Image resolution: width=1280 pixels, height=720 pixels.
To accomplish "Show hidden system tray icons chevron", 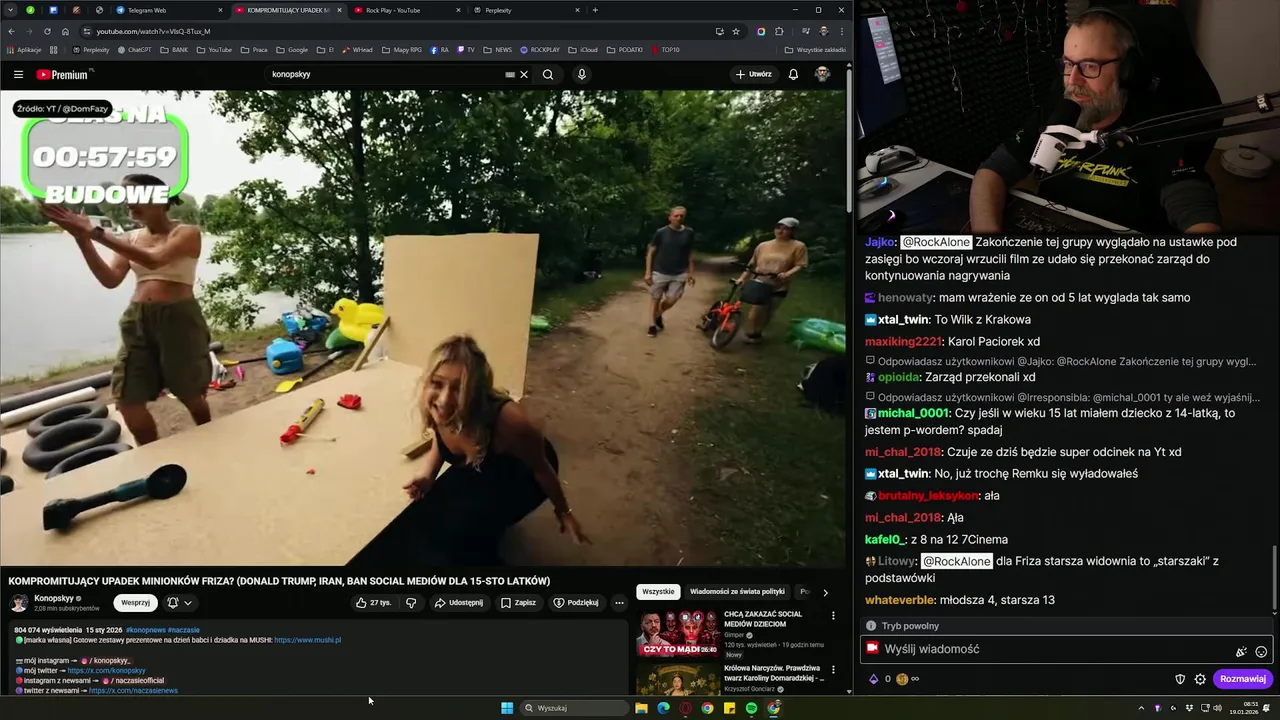I will [x=1141, y=708].
